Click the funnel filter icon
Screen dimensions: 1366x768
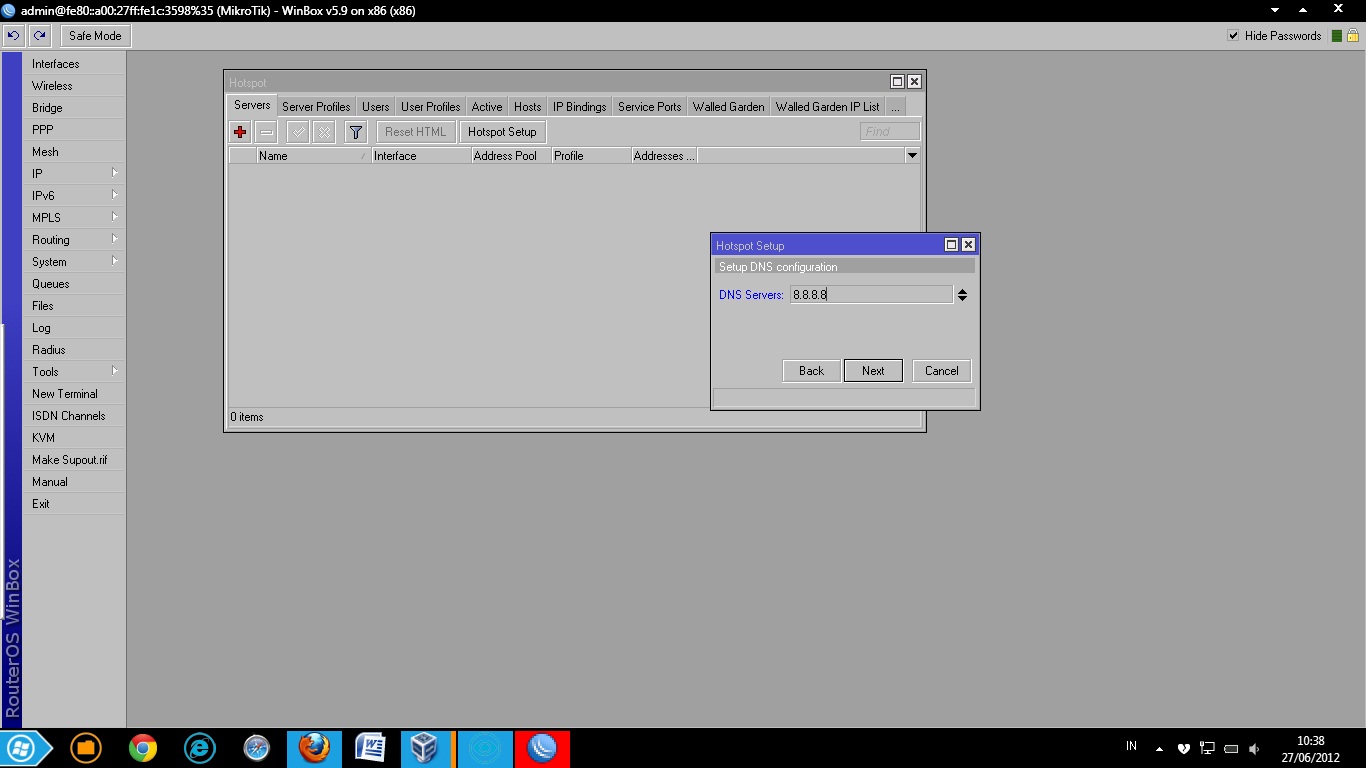click(x=355, y=132)
